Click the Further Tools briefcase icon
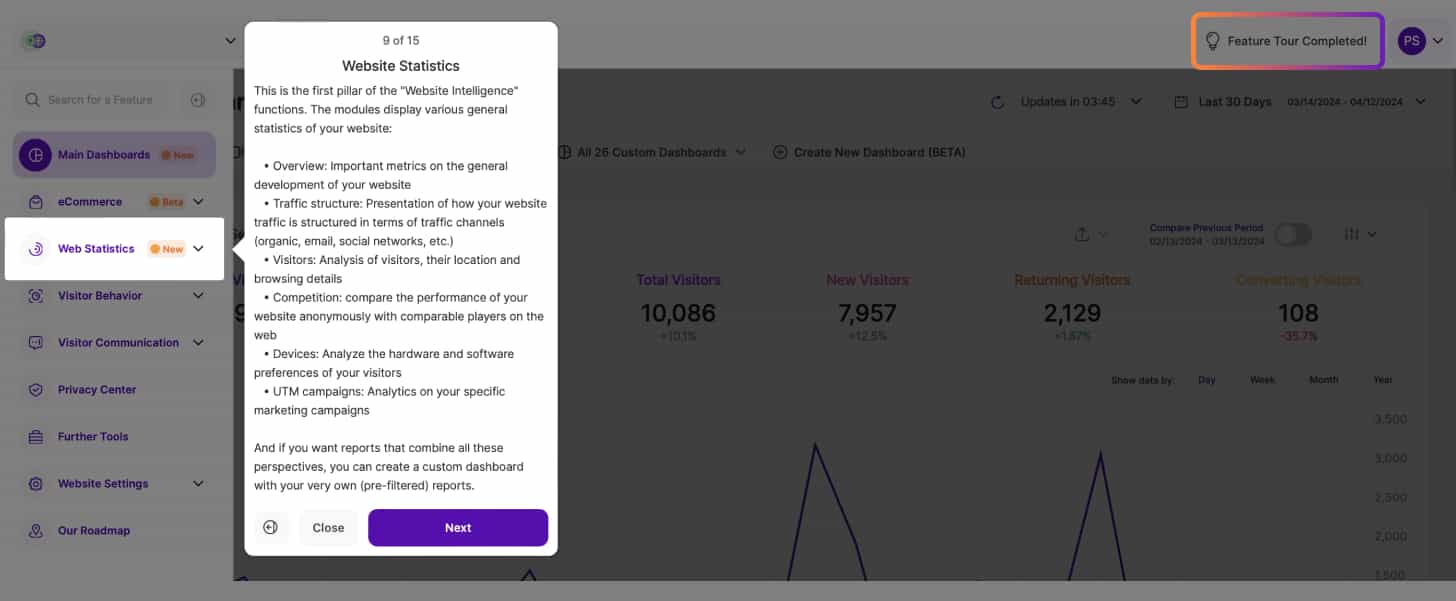Viewport: 1456px width, 601px height. (x=36, y=437)
